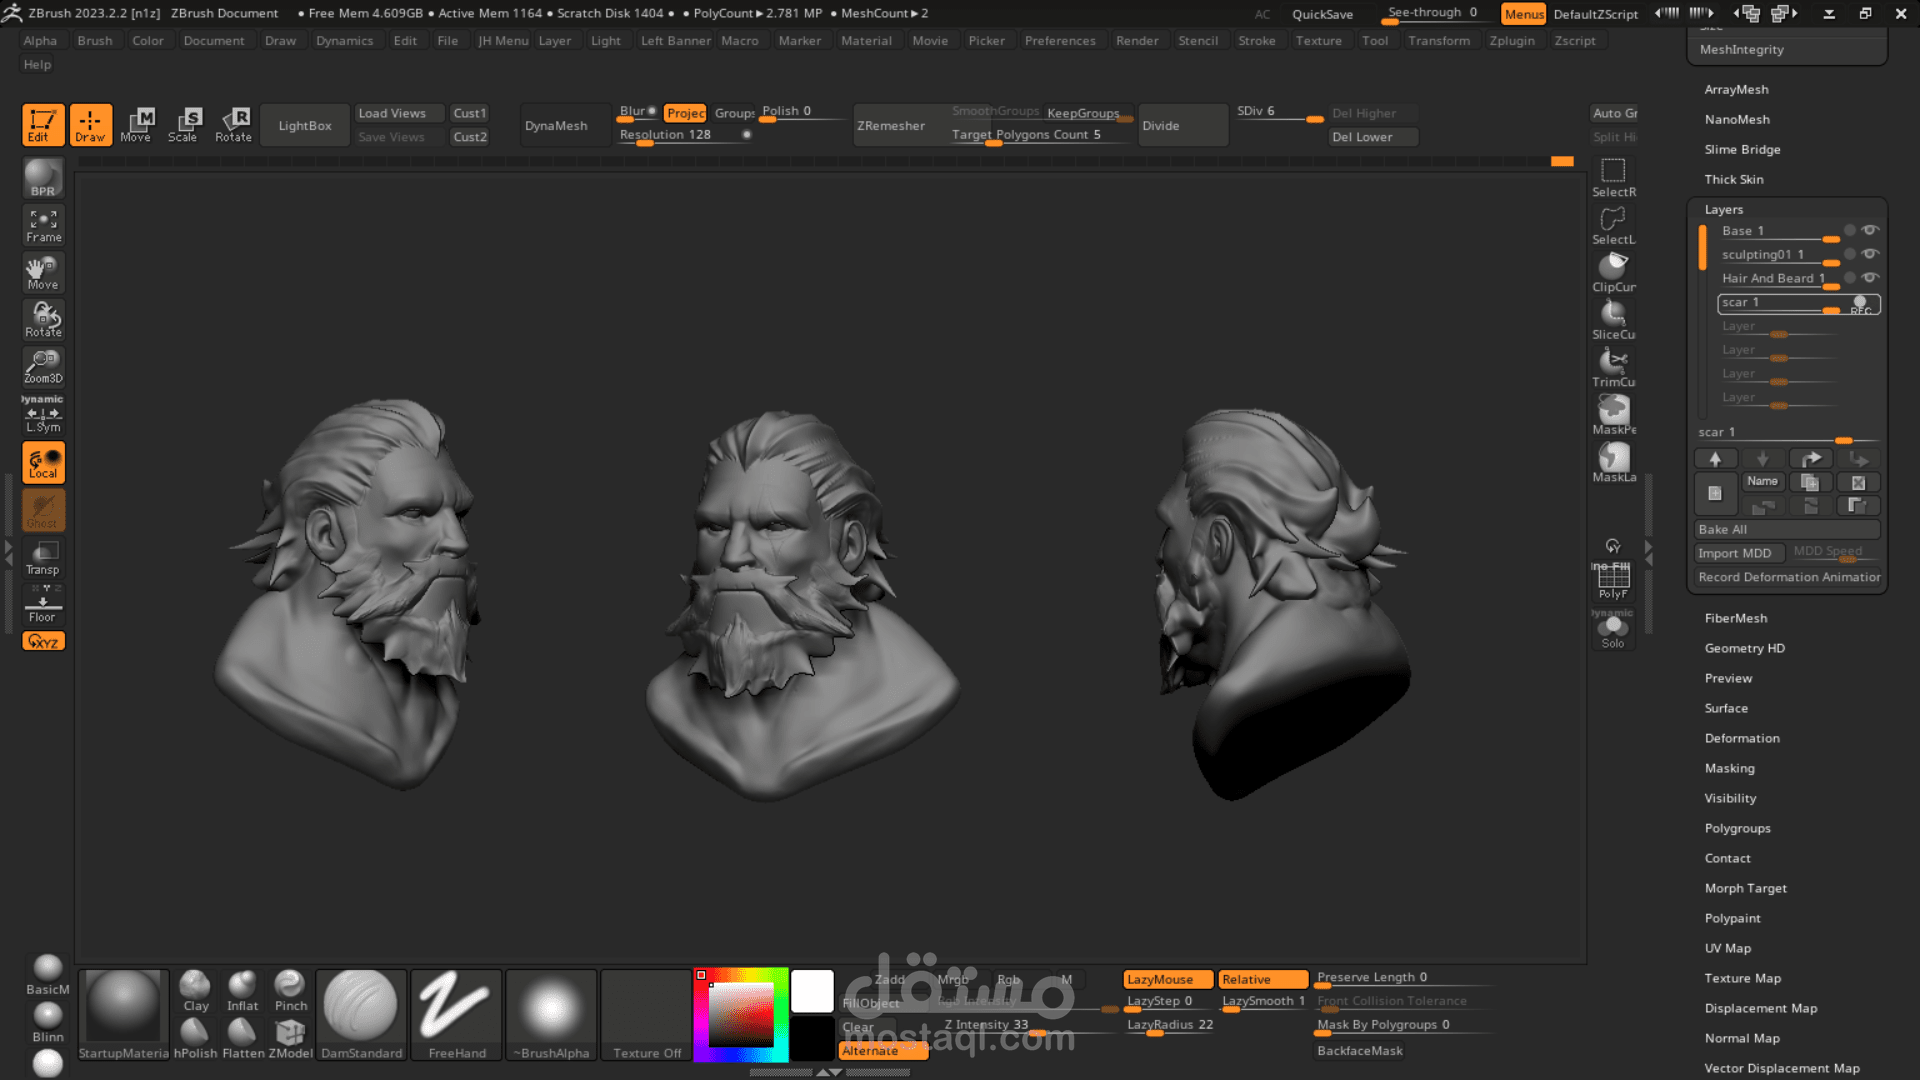The image size is (1920, 1080).
Task: Toggle PolyF wireframe display
Action: (x=1613, y=580)
